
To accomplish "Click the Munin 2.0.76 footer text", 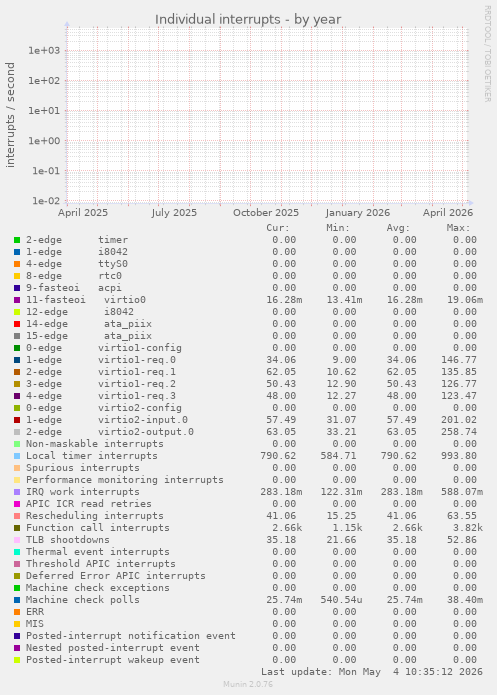I will tap(248, 684).
